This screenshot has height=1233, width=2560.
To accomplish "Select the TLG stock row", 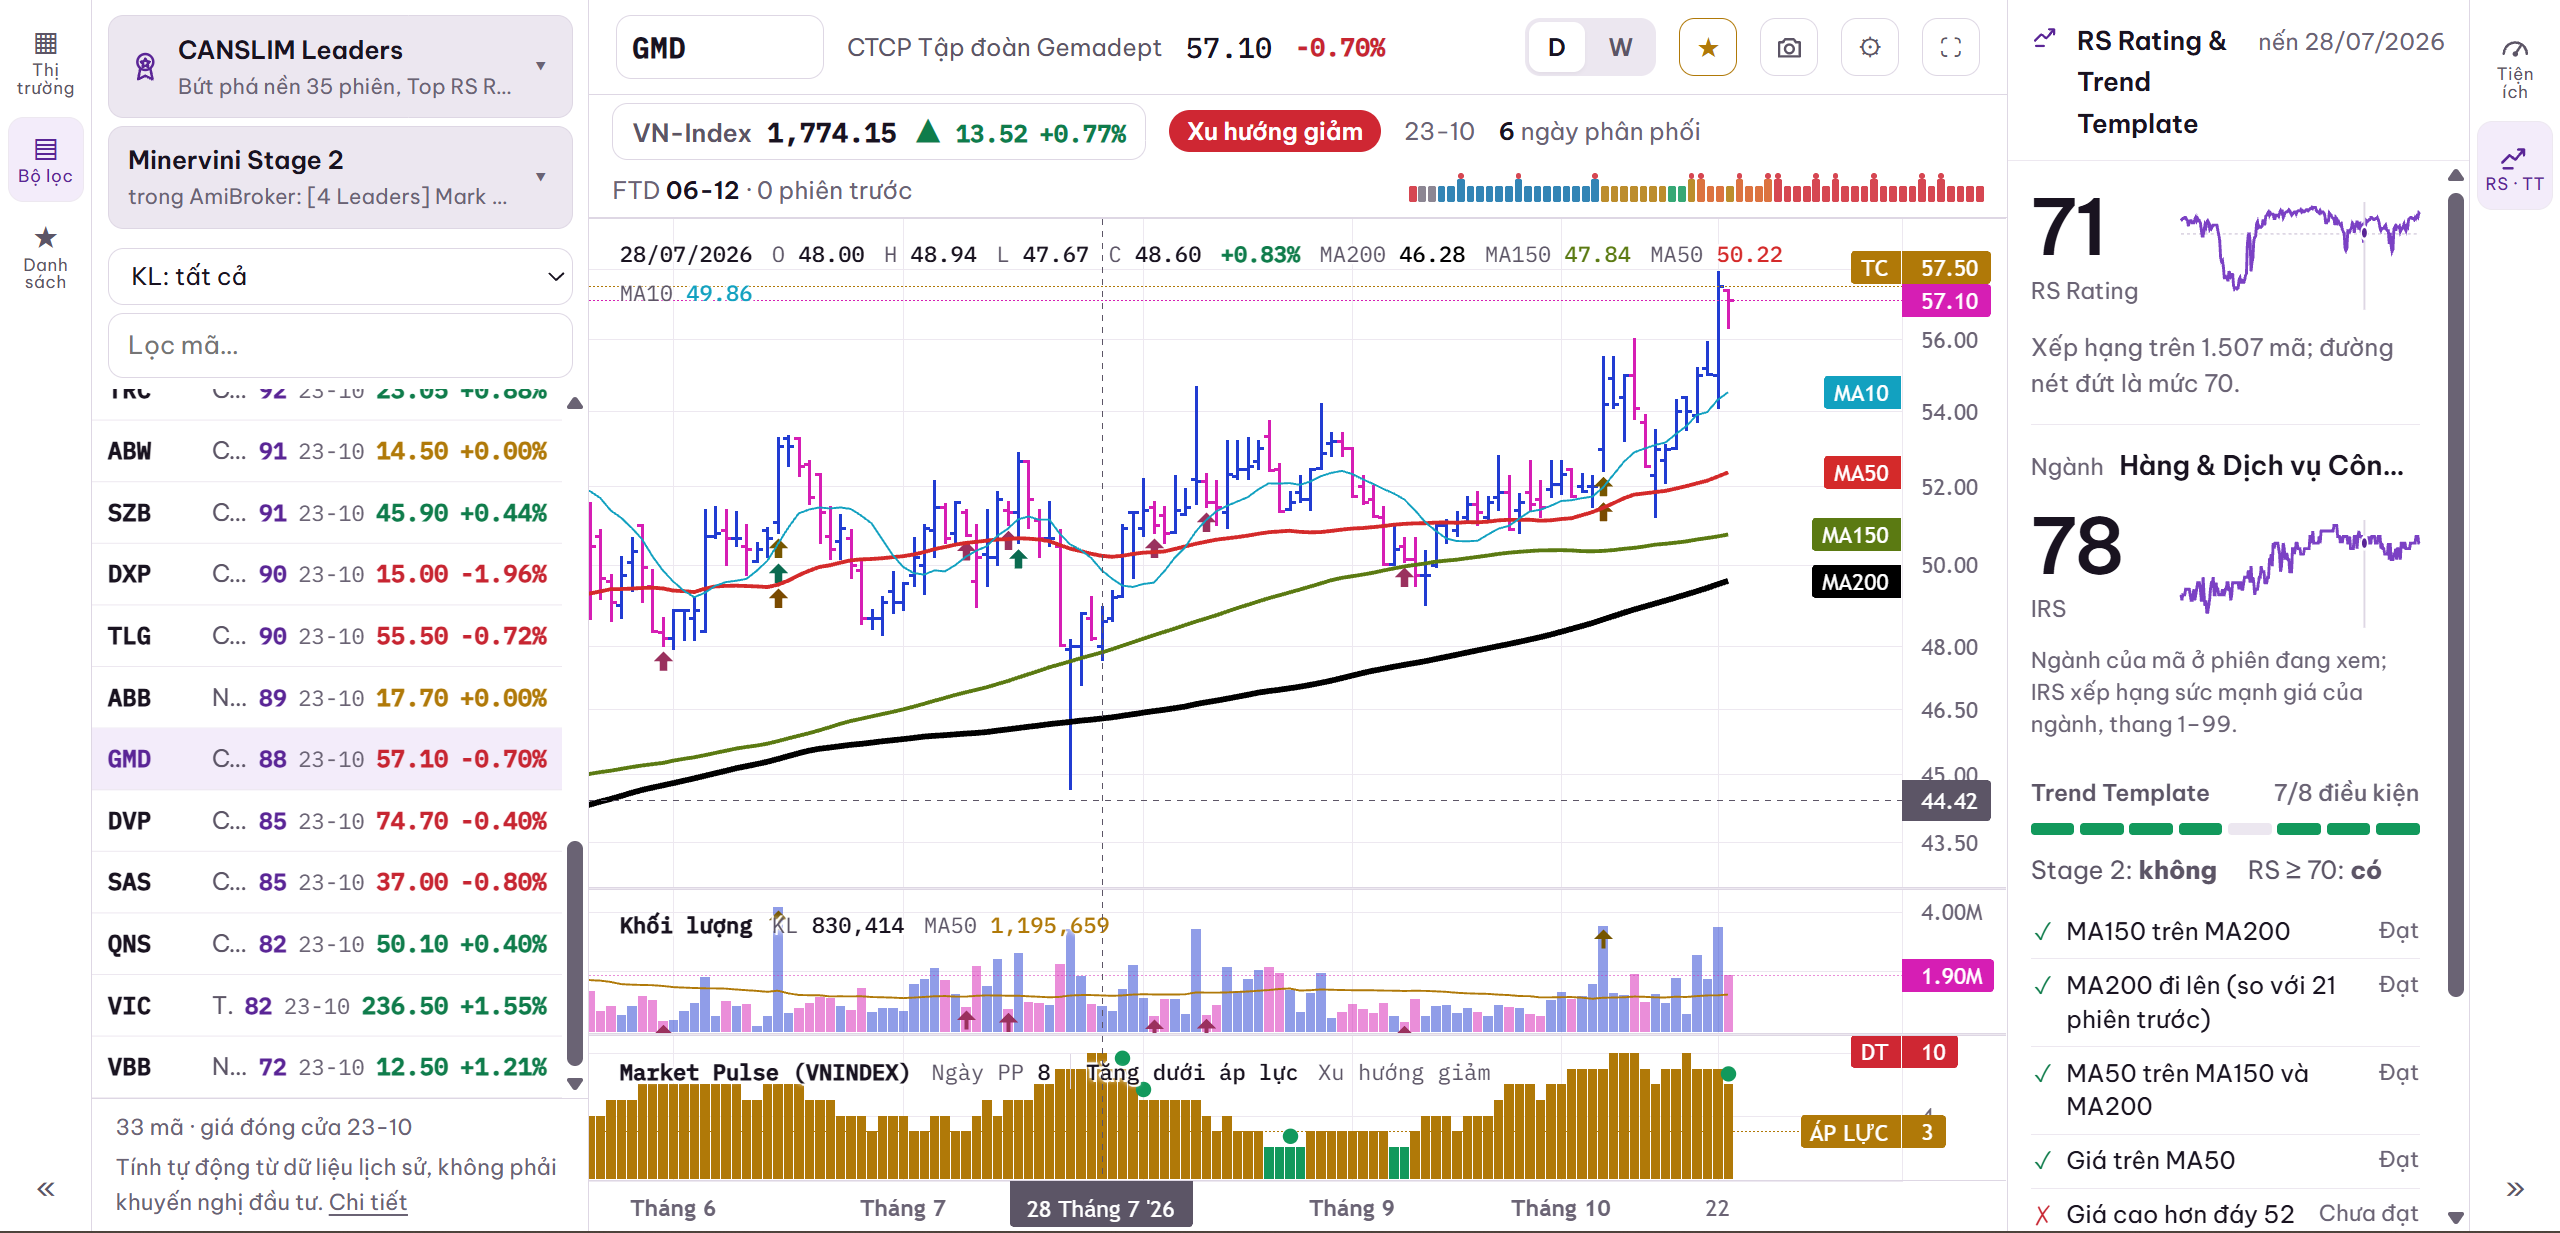I will 327,636.
